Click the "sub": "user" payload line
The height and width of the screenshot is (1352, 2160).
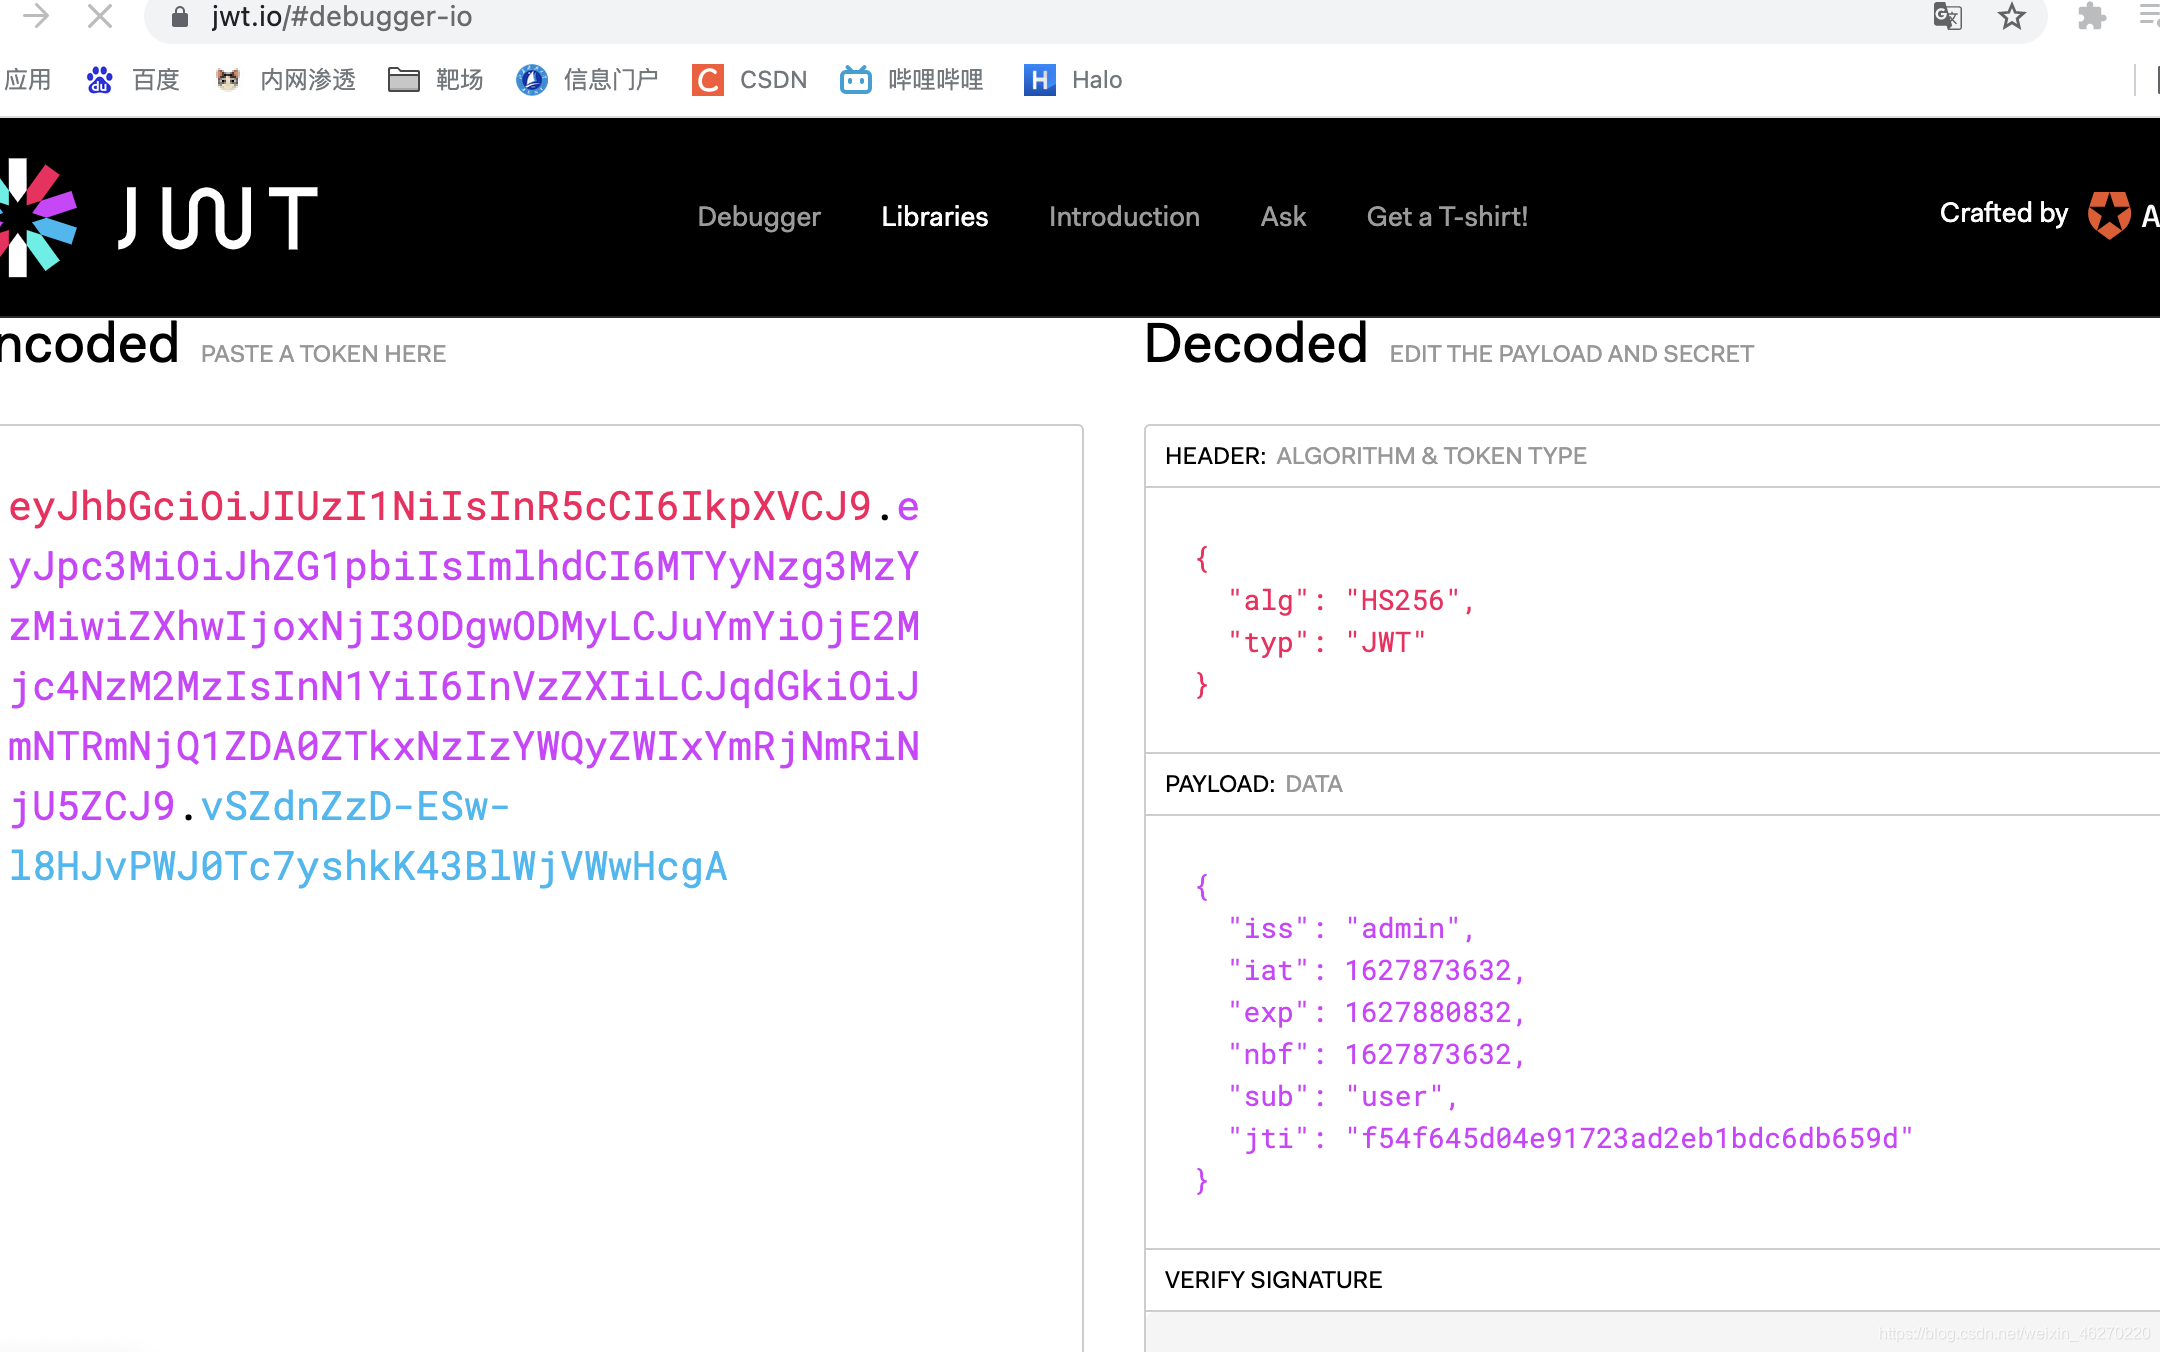(1342, 1097)
